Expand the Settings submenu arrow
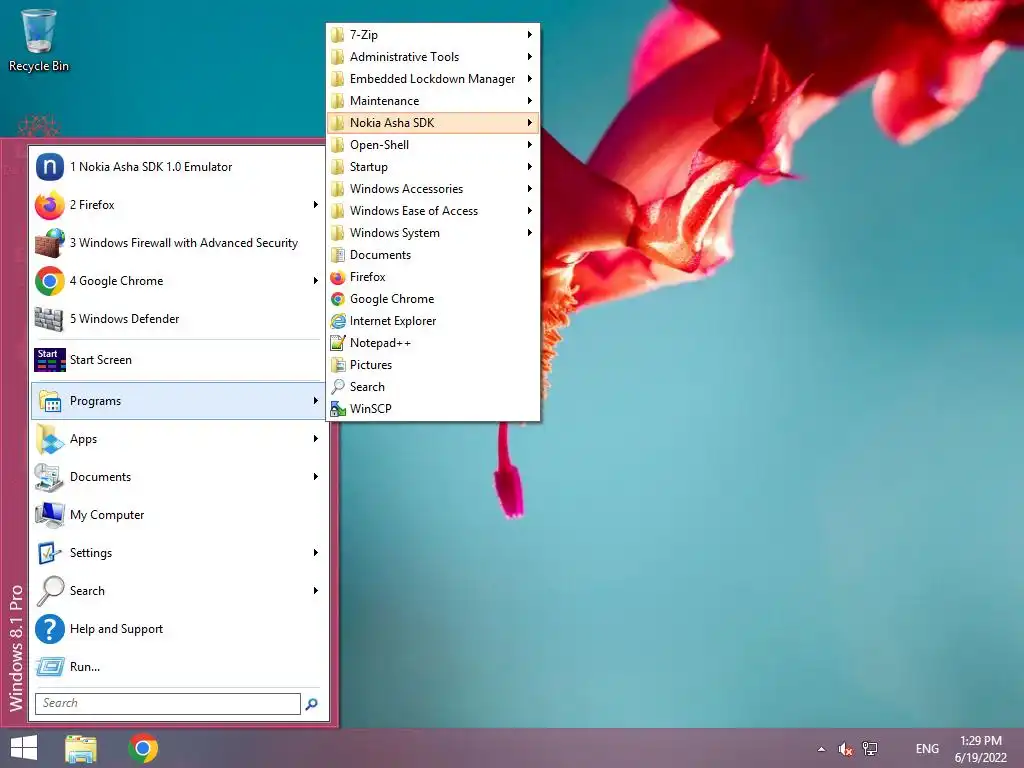 [315, 552]
